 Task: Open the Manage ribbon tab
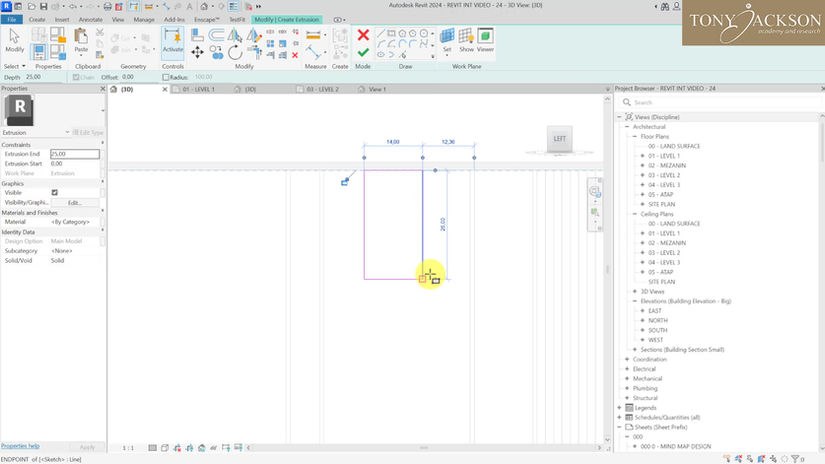144,19
